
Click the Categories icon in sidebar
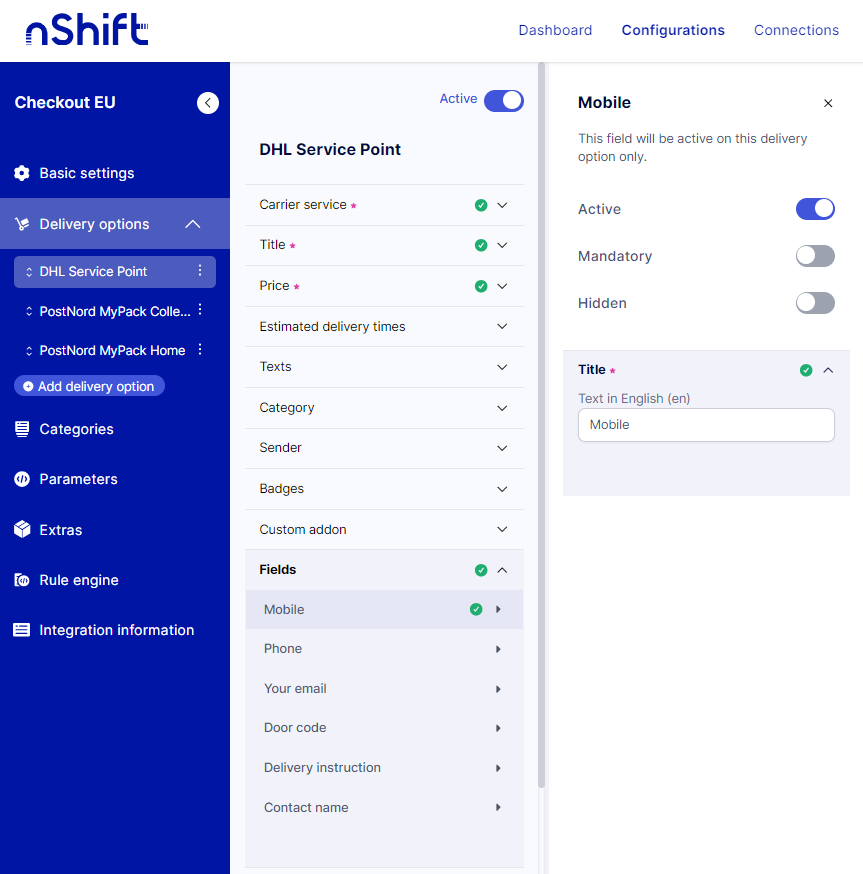(x=22, y=429)
